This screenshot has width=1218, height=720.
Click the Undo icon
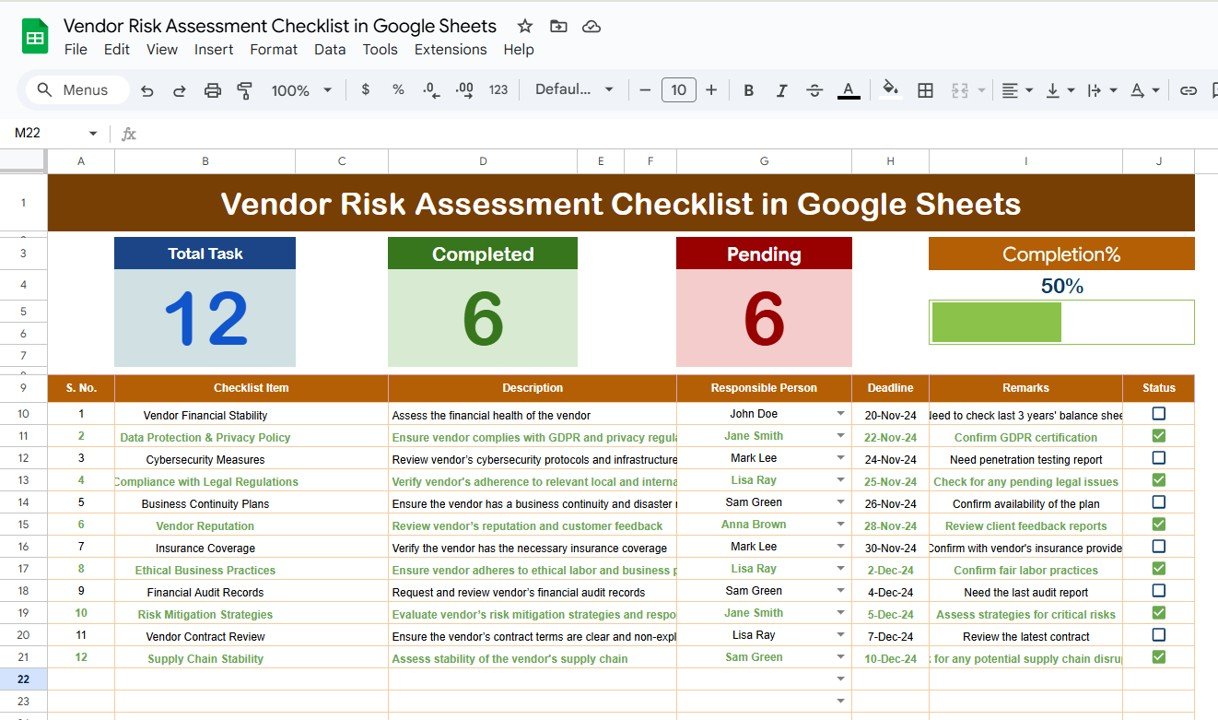tap(147, 90)
